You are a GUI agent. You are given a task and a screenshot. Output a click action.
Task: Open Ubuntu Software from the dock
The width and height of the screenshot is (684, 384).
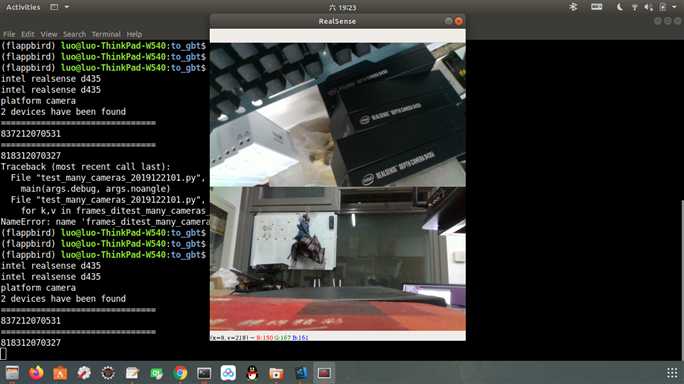(60, 373)
